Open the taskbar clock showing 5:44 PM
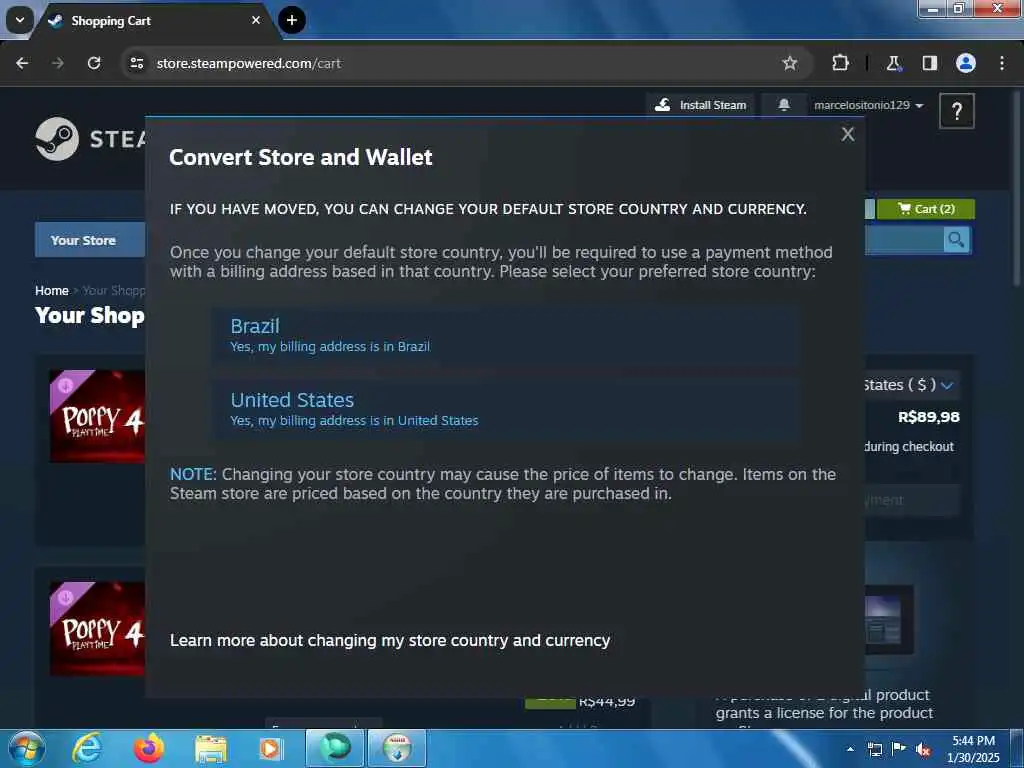This screenshot has width=1024, height=768. click(x=973, y=749)
